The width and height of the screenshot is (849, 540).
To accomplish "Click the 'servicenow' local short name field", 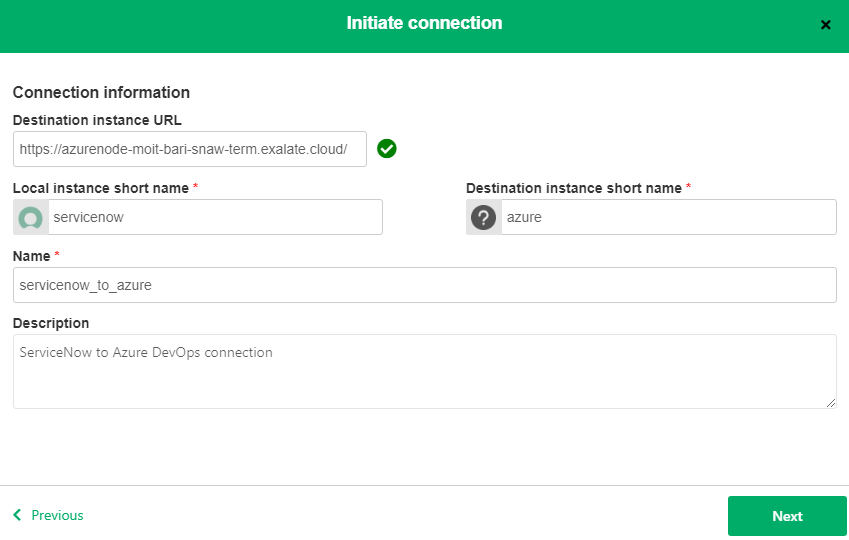I will pos(215,217).
